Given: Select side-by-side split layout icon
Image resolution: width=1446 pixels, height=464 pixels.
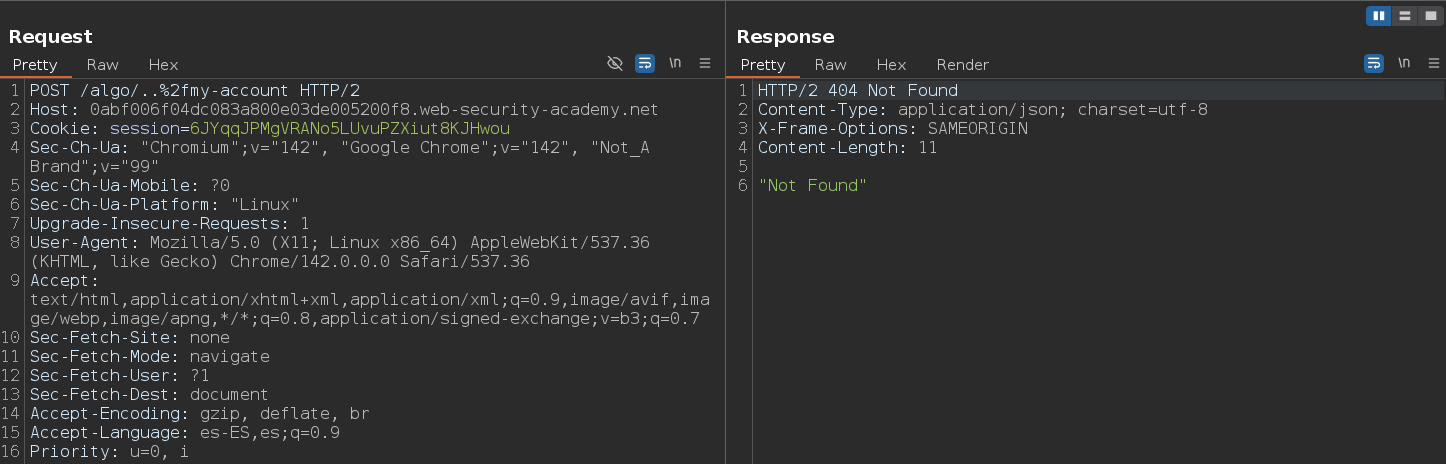Looking at the screenshot, I should coord(1379,16).
